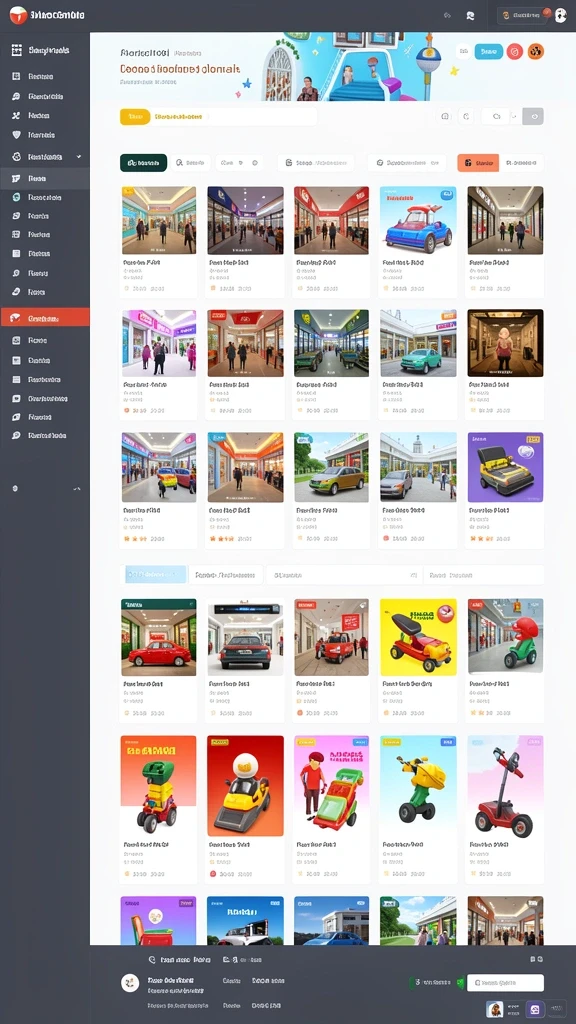Click the grid icon at the top of the sidebar
Viewport: 576px width, 1024px height.
(17, 50)
